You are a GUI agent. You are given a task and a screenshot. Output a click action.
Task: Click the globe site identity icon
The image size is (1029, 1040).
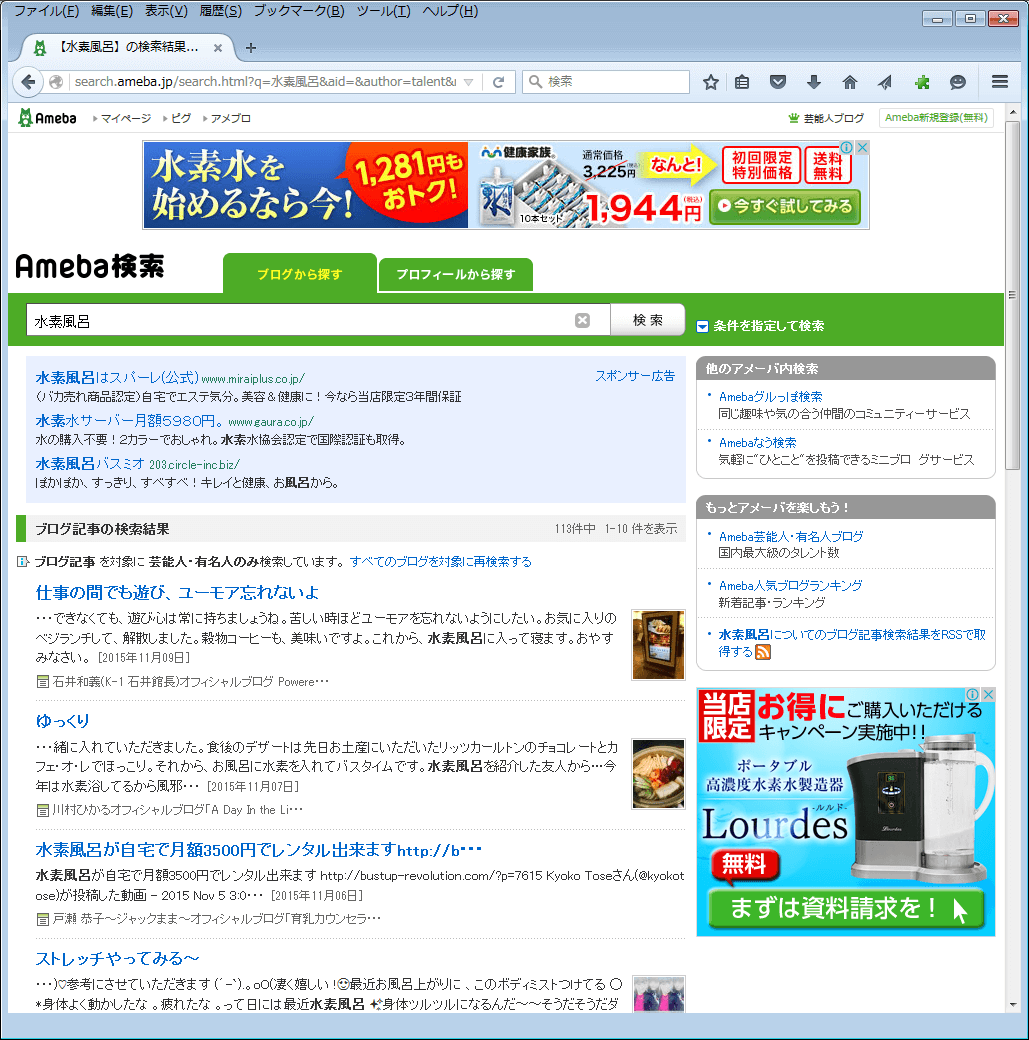(56, 82)
